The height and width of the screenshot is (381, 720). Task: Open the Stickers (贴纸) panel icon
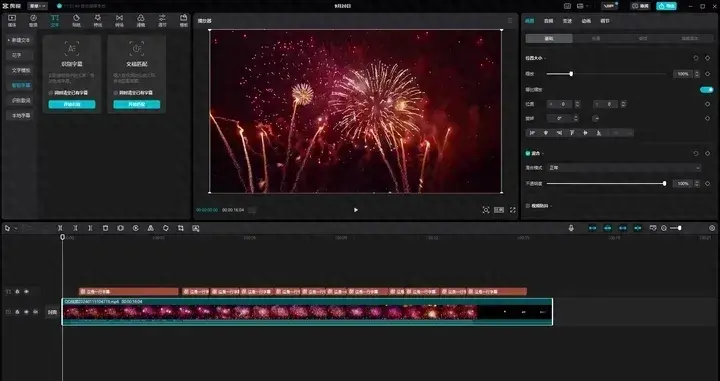pos(76,20)
